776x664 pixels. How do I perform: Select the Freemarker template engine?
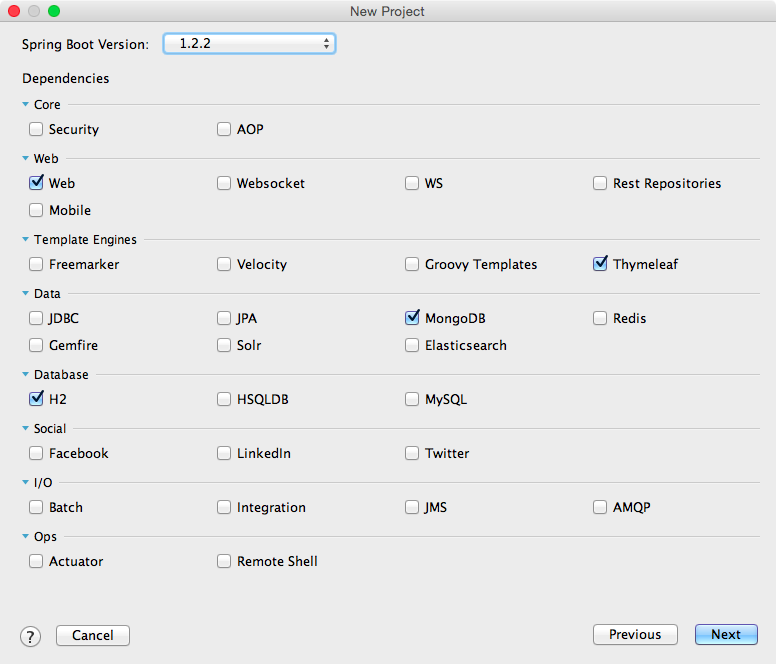coord(36,264)
